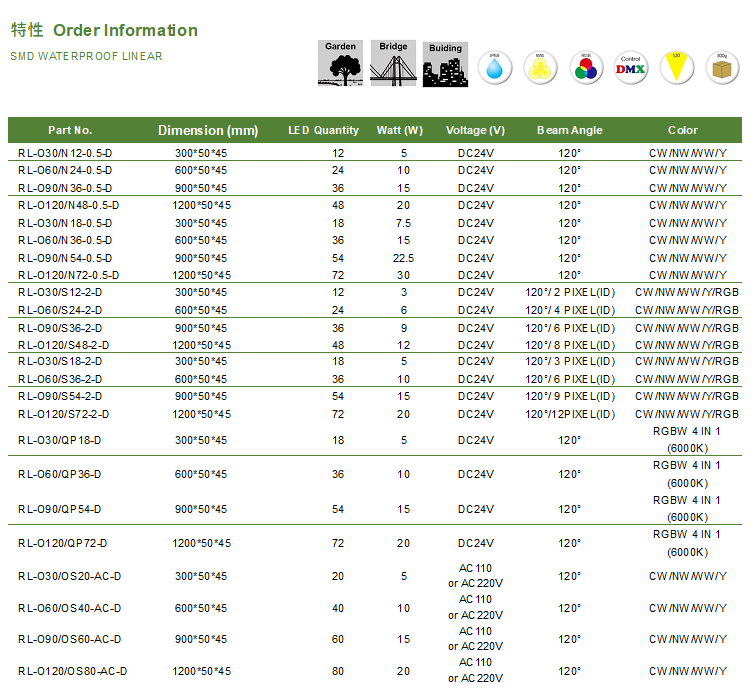Image resolution: width=752 pixels, height=700 pixels.
Task: Click the yellow 120 beam angle icon
Action: (677, 67)
